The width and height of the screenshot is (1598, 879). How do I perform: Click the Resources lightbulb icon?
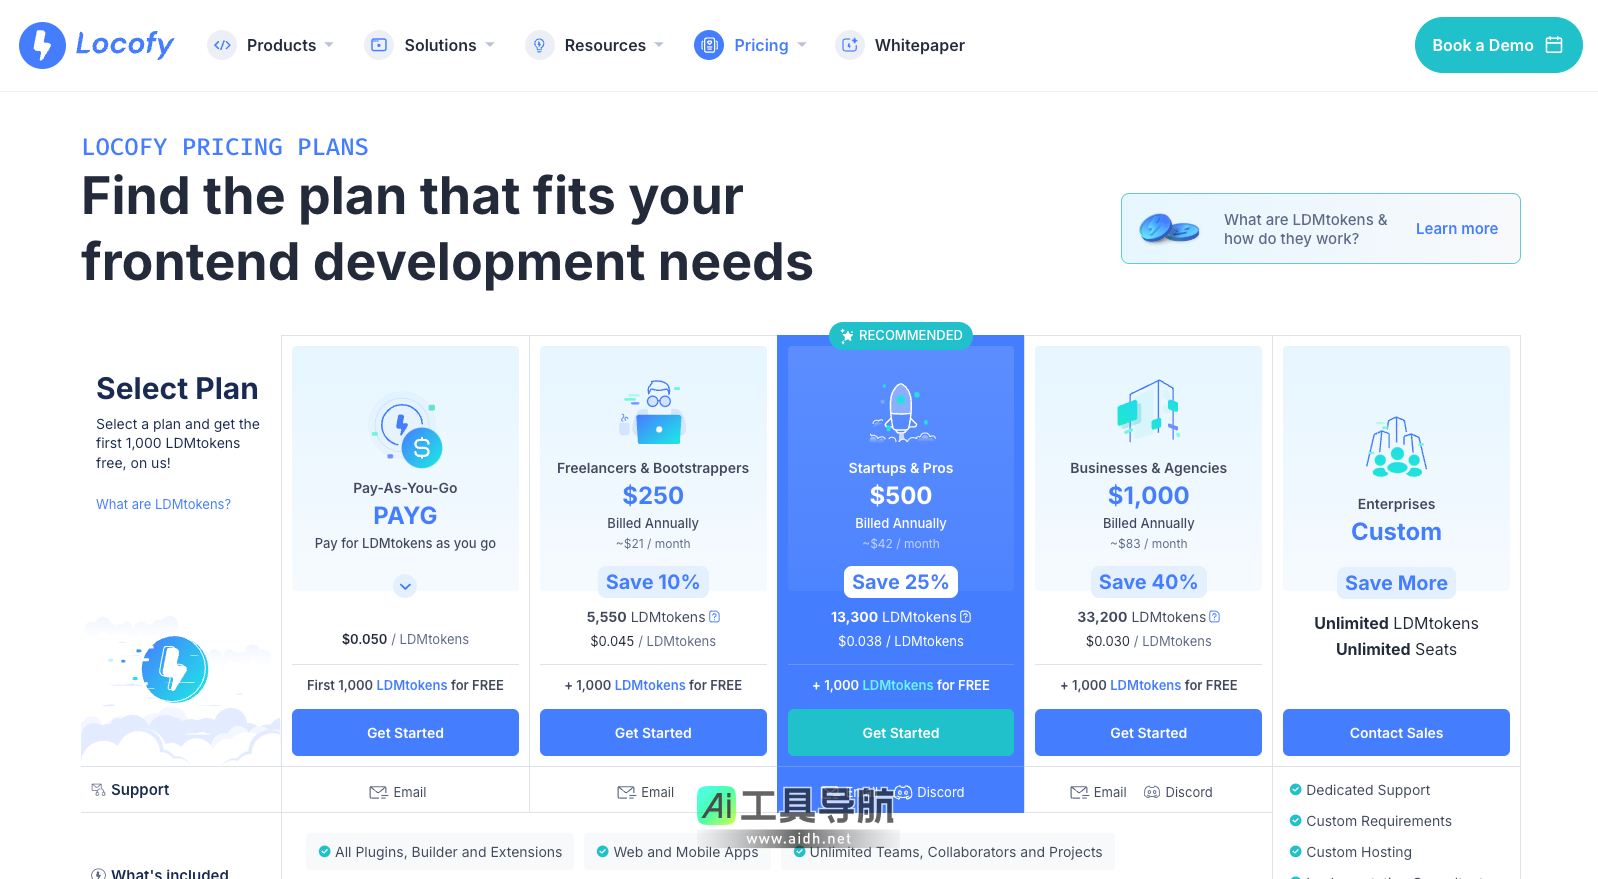click(x=539, y=45)
